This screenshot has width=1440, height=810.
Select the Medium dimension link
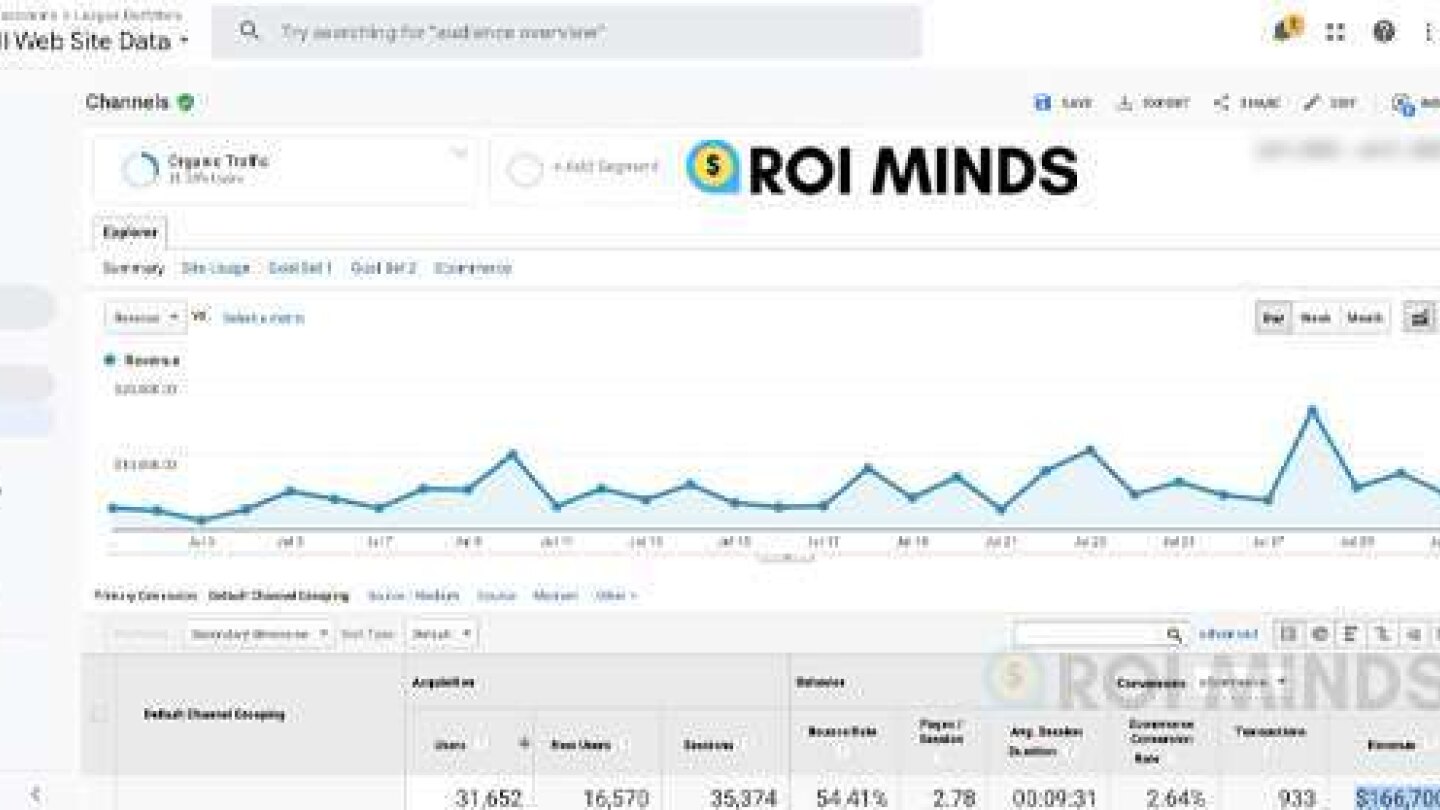point(555,596)
